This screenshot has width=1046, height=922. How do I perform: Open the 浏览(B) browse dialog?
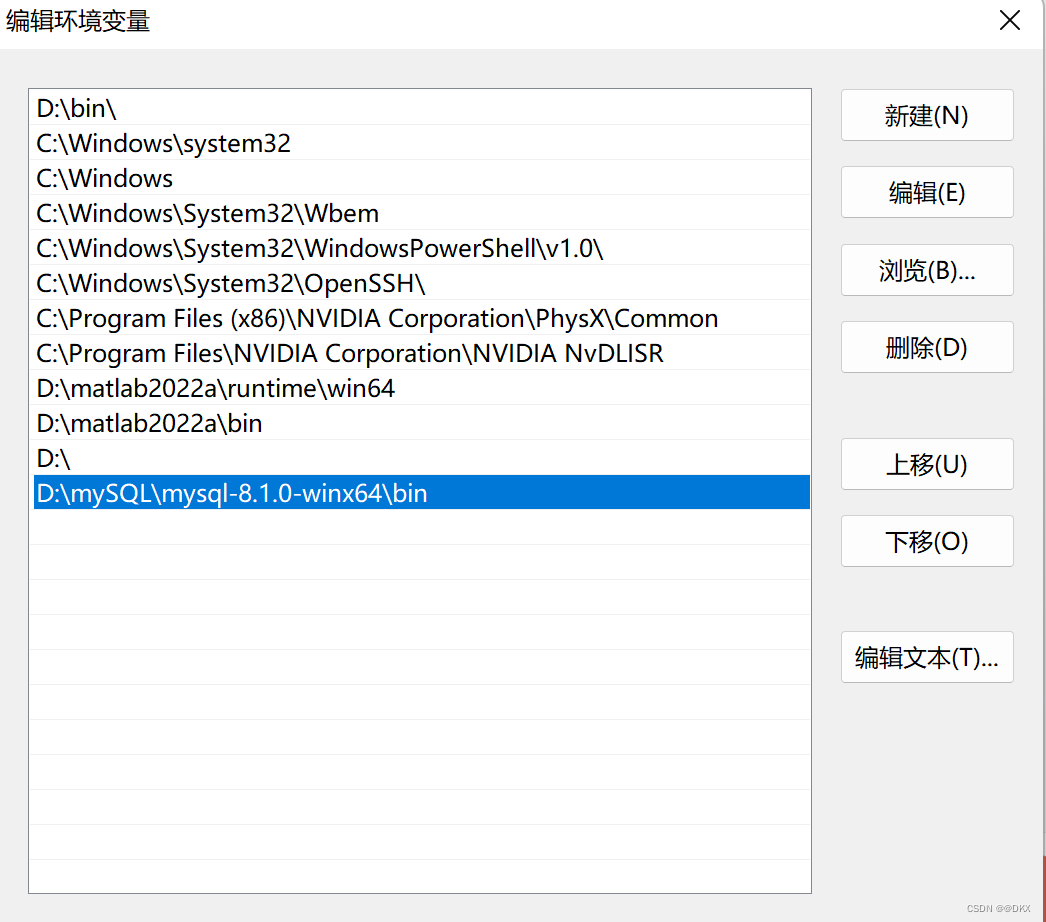click(x=926, y=270)
